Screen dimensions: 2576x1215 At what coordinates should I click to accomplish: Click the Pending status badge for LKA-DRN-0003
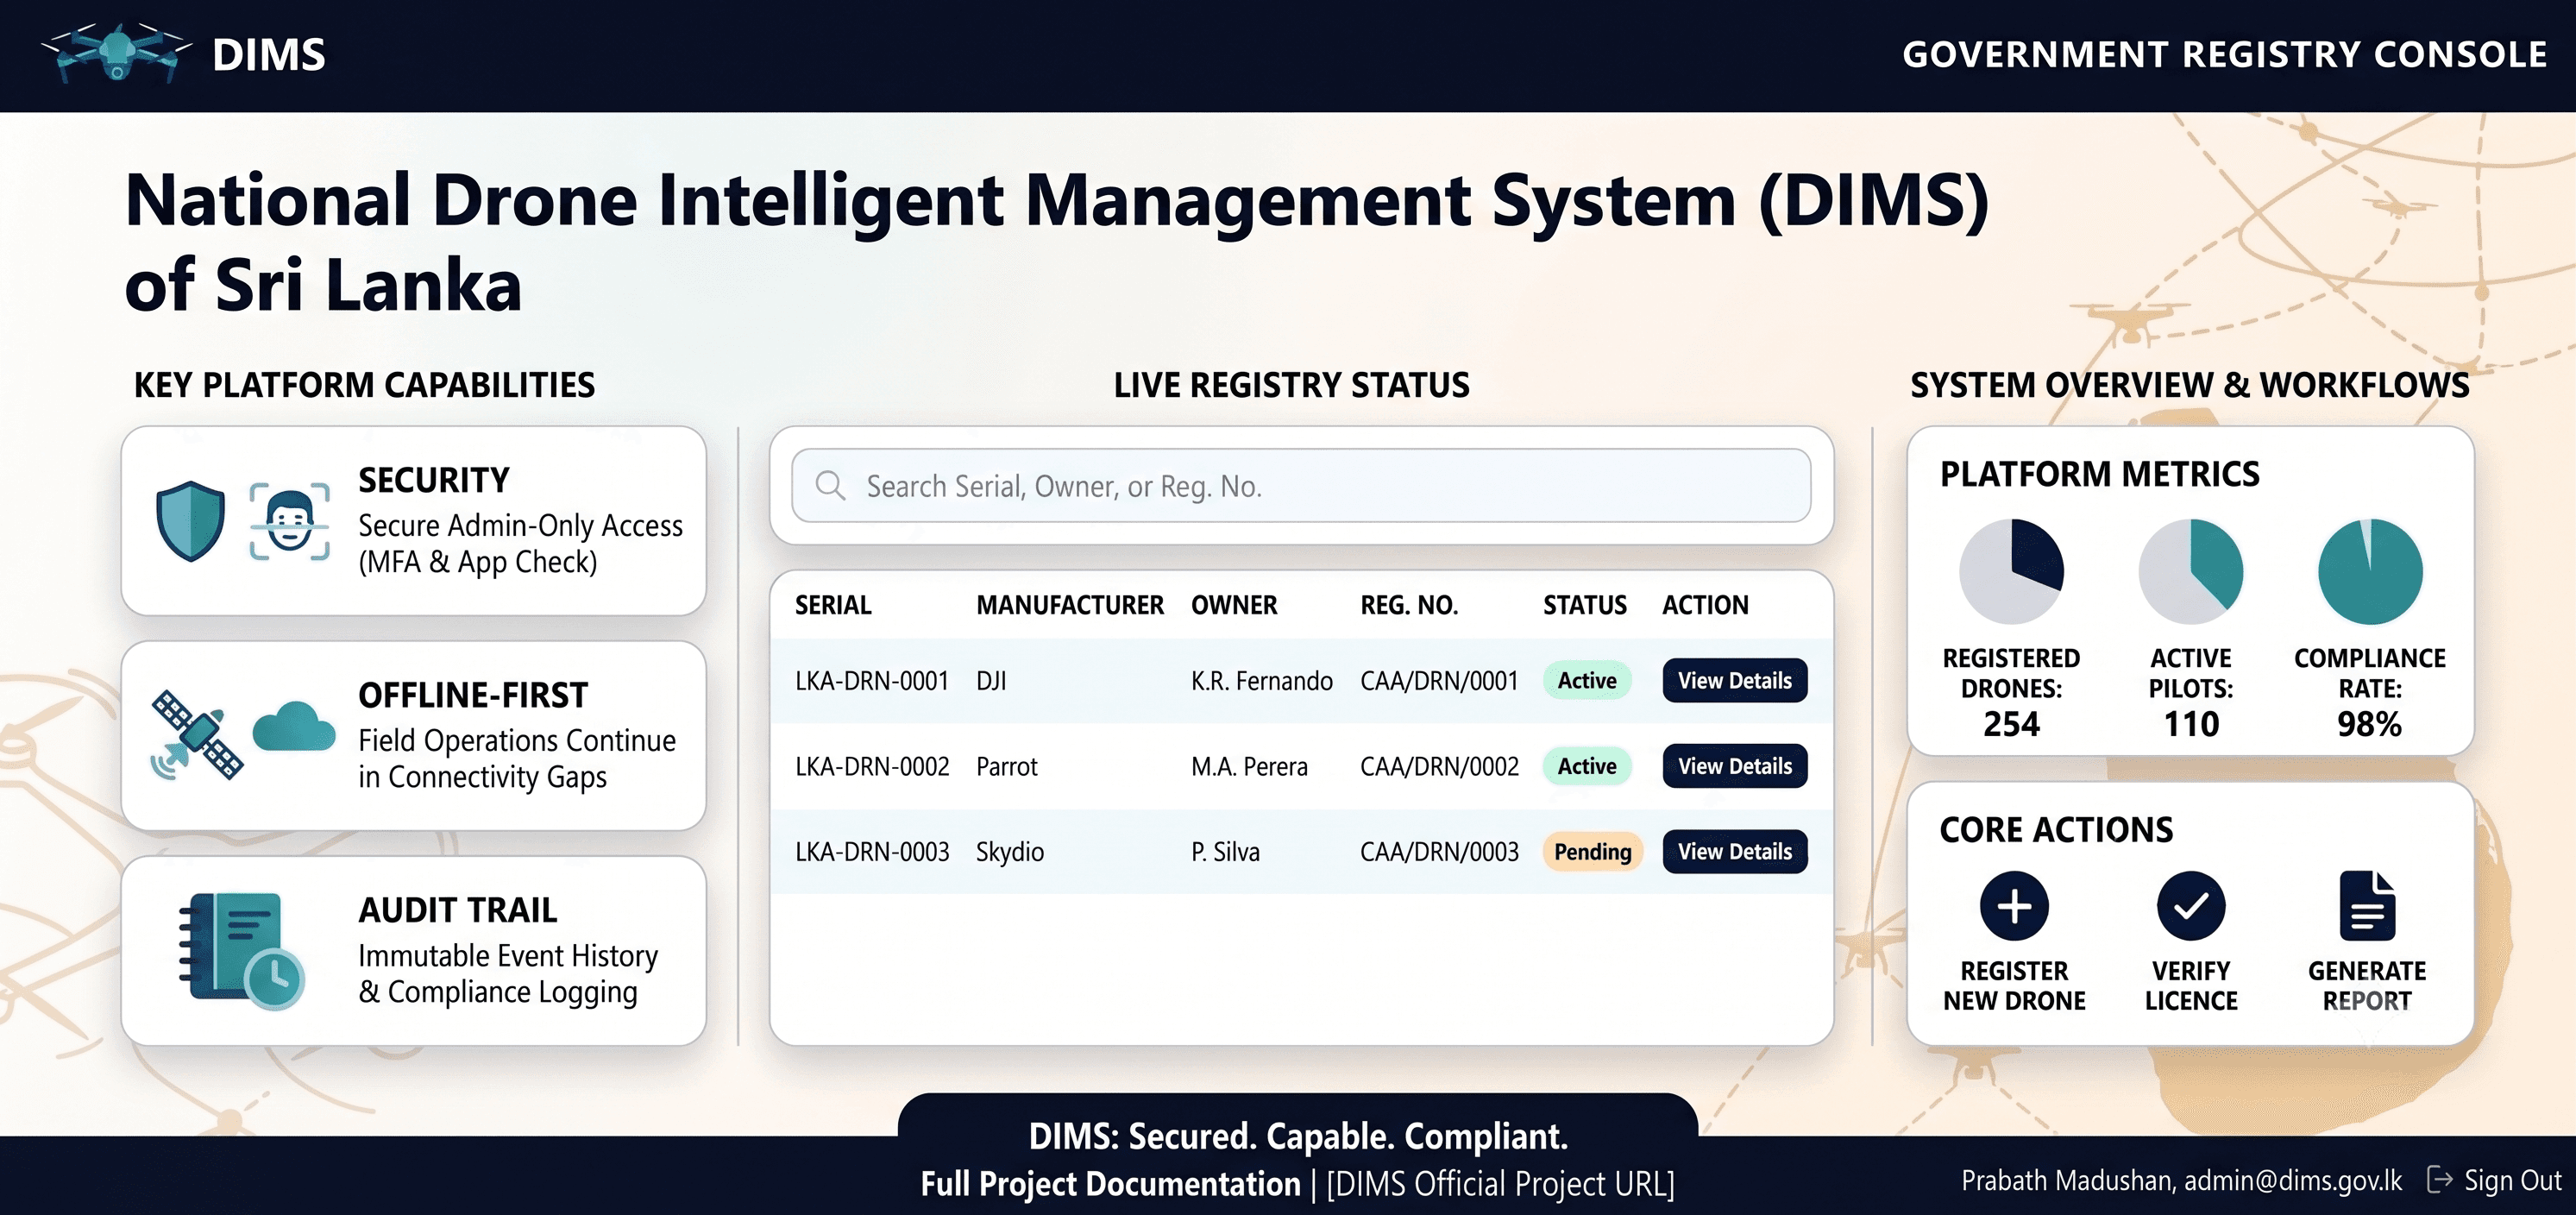point(1592,852)
